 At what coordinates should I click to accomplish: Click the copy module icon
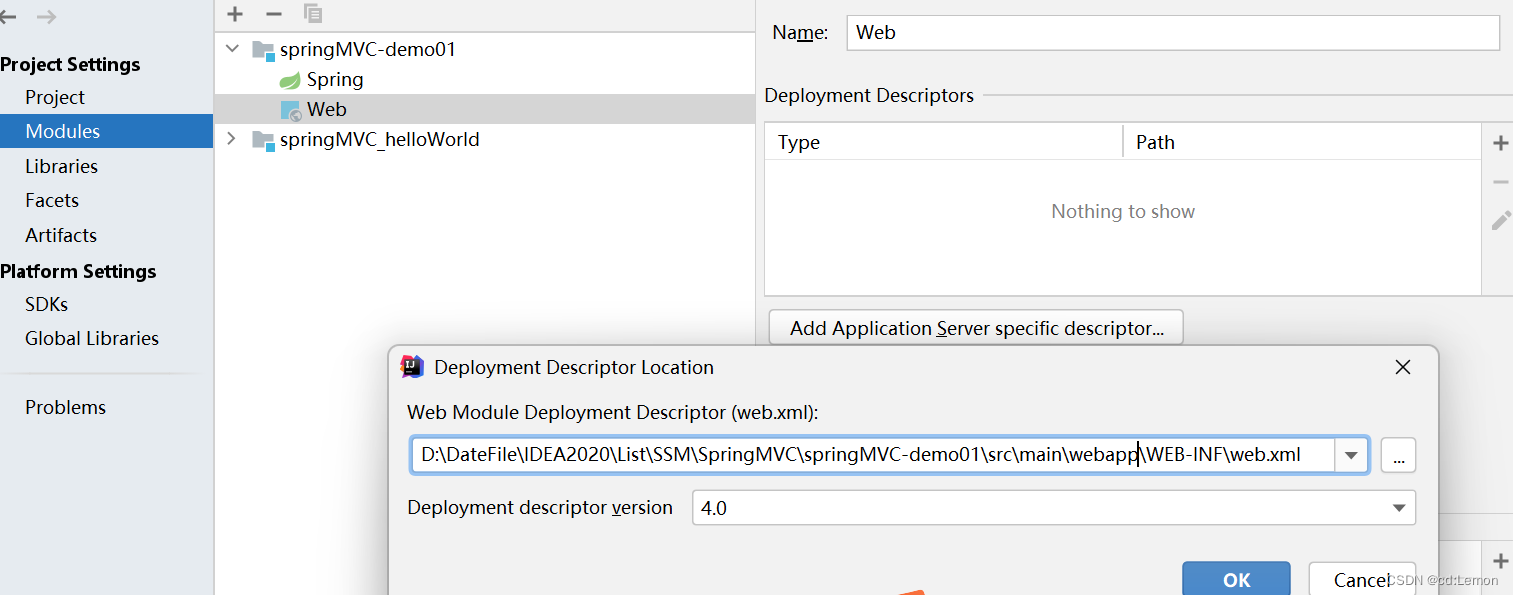click(313, 14)
